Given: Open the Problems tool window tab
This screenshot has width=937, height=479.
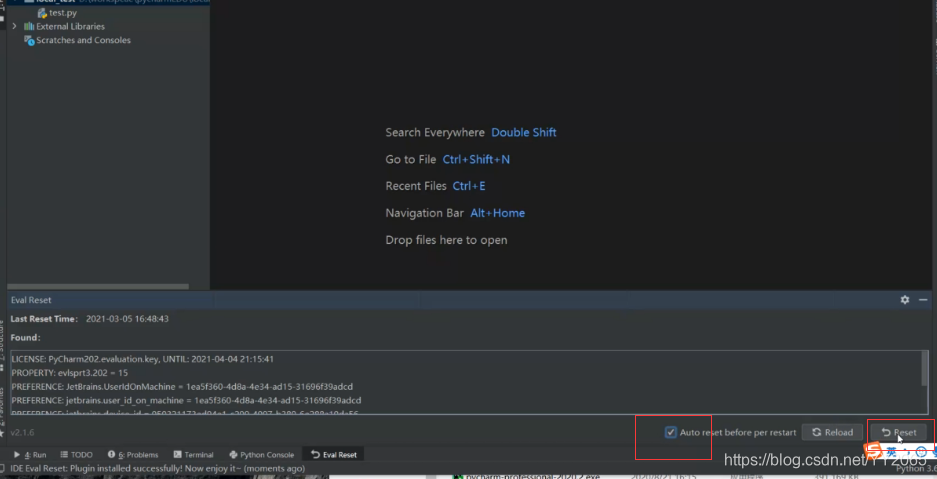Looking at the screenshot, I should point(133,455).
